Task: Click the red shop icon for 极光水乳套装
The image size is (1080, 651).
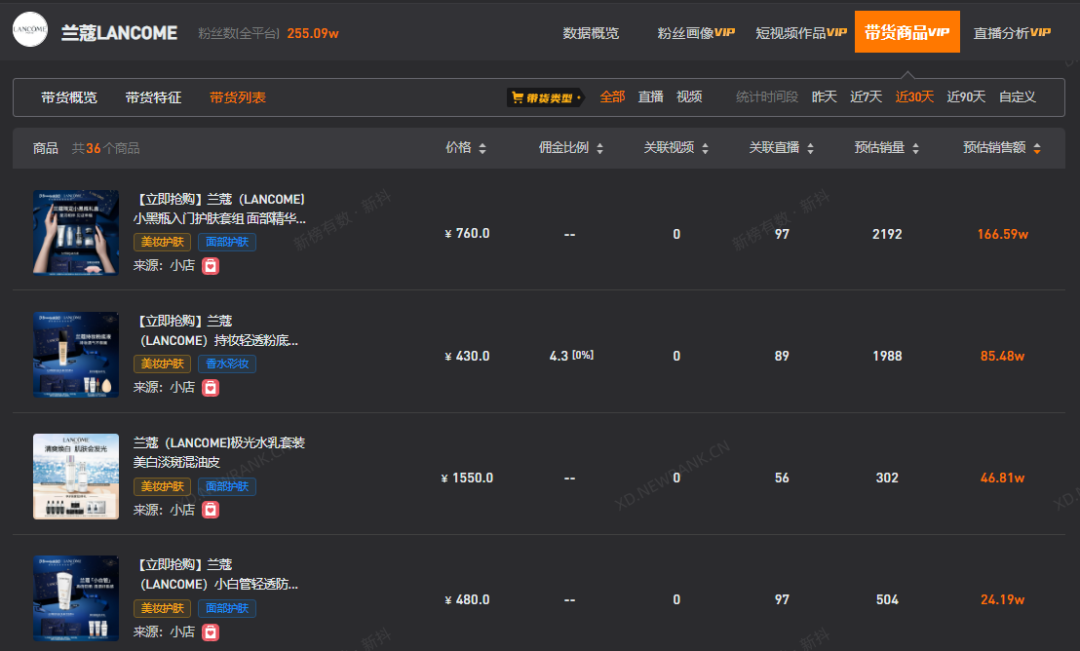Action: (211, 510)
